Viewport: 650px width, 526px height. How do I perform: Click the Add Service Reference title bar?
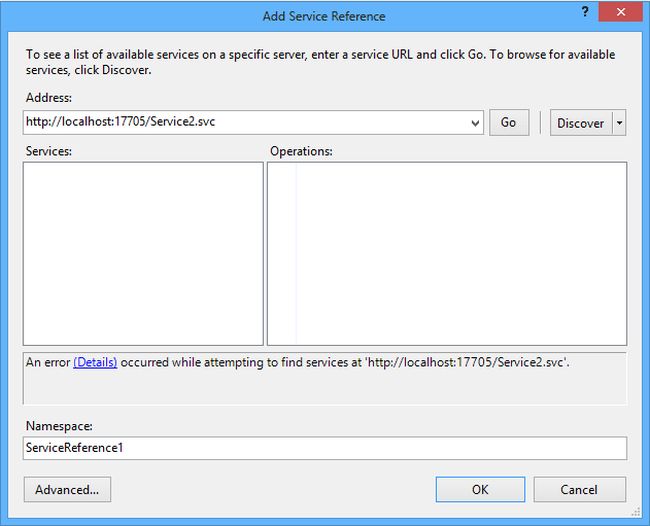(x=323, y=15)
